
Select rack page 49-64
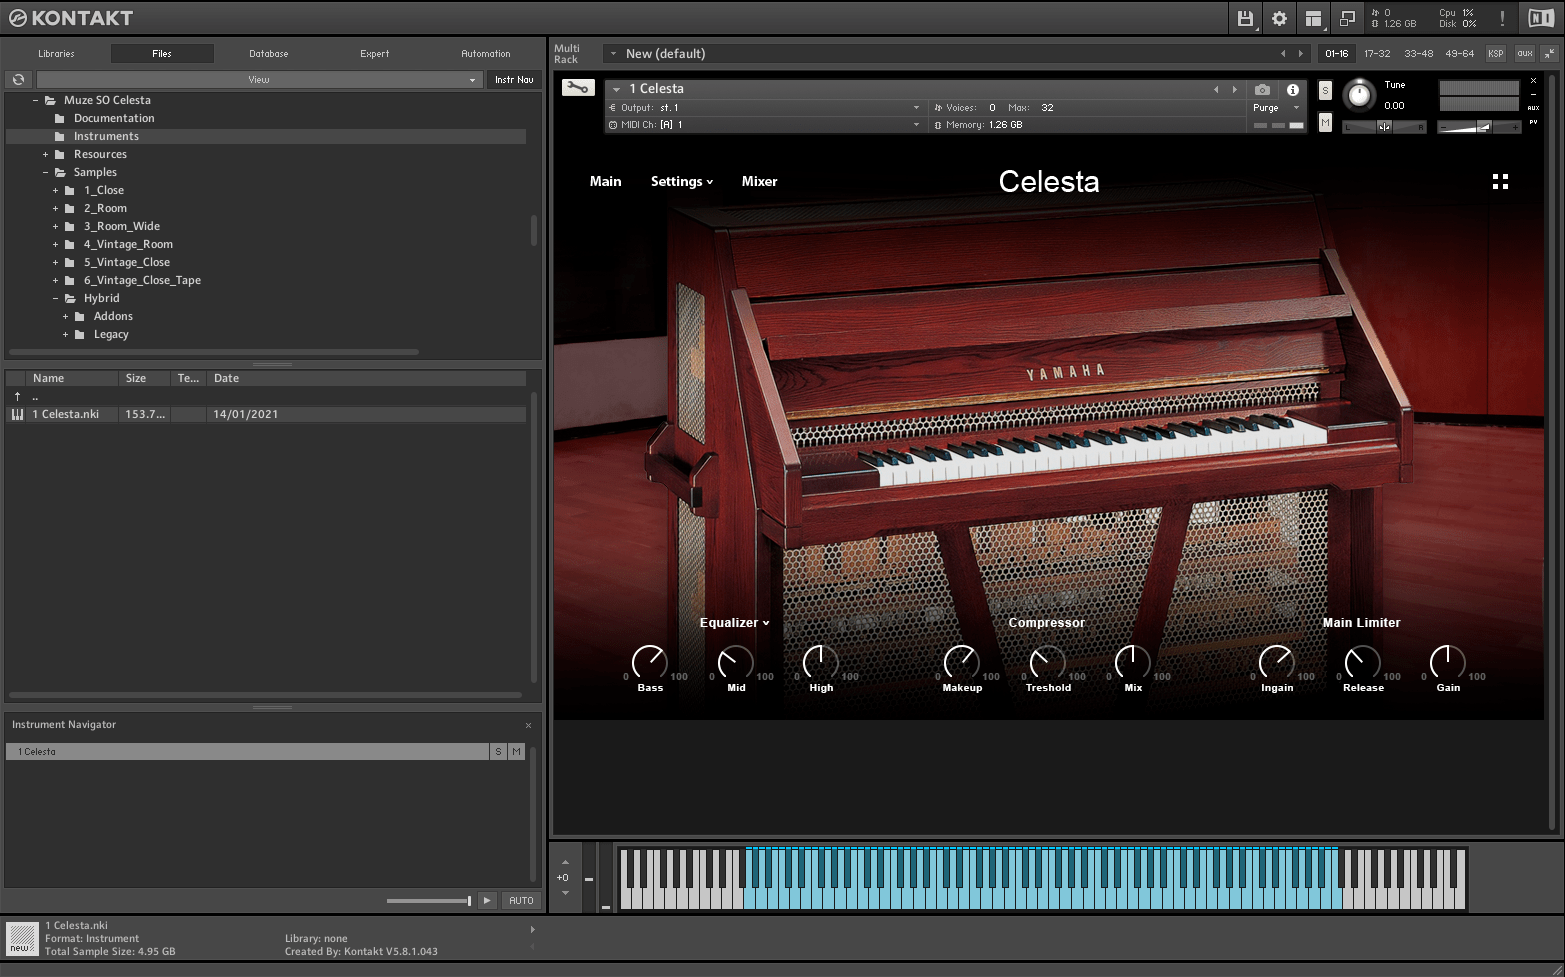pyautogui.click(x=1459, y=53)
